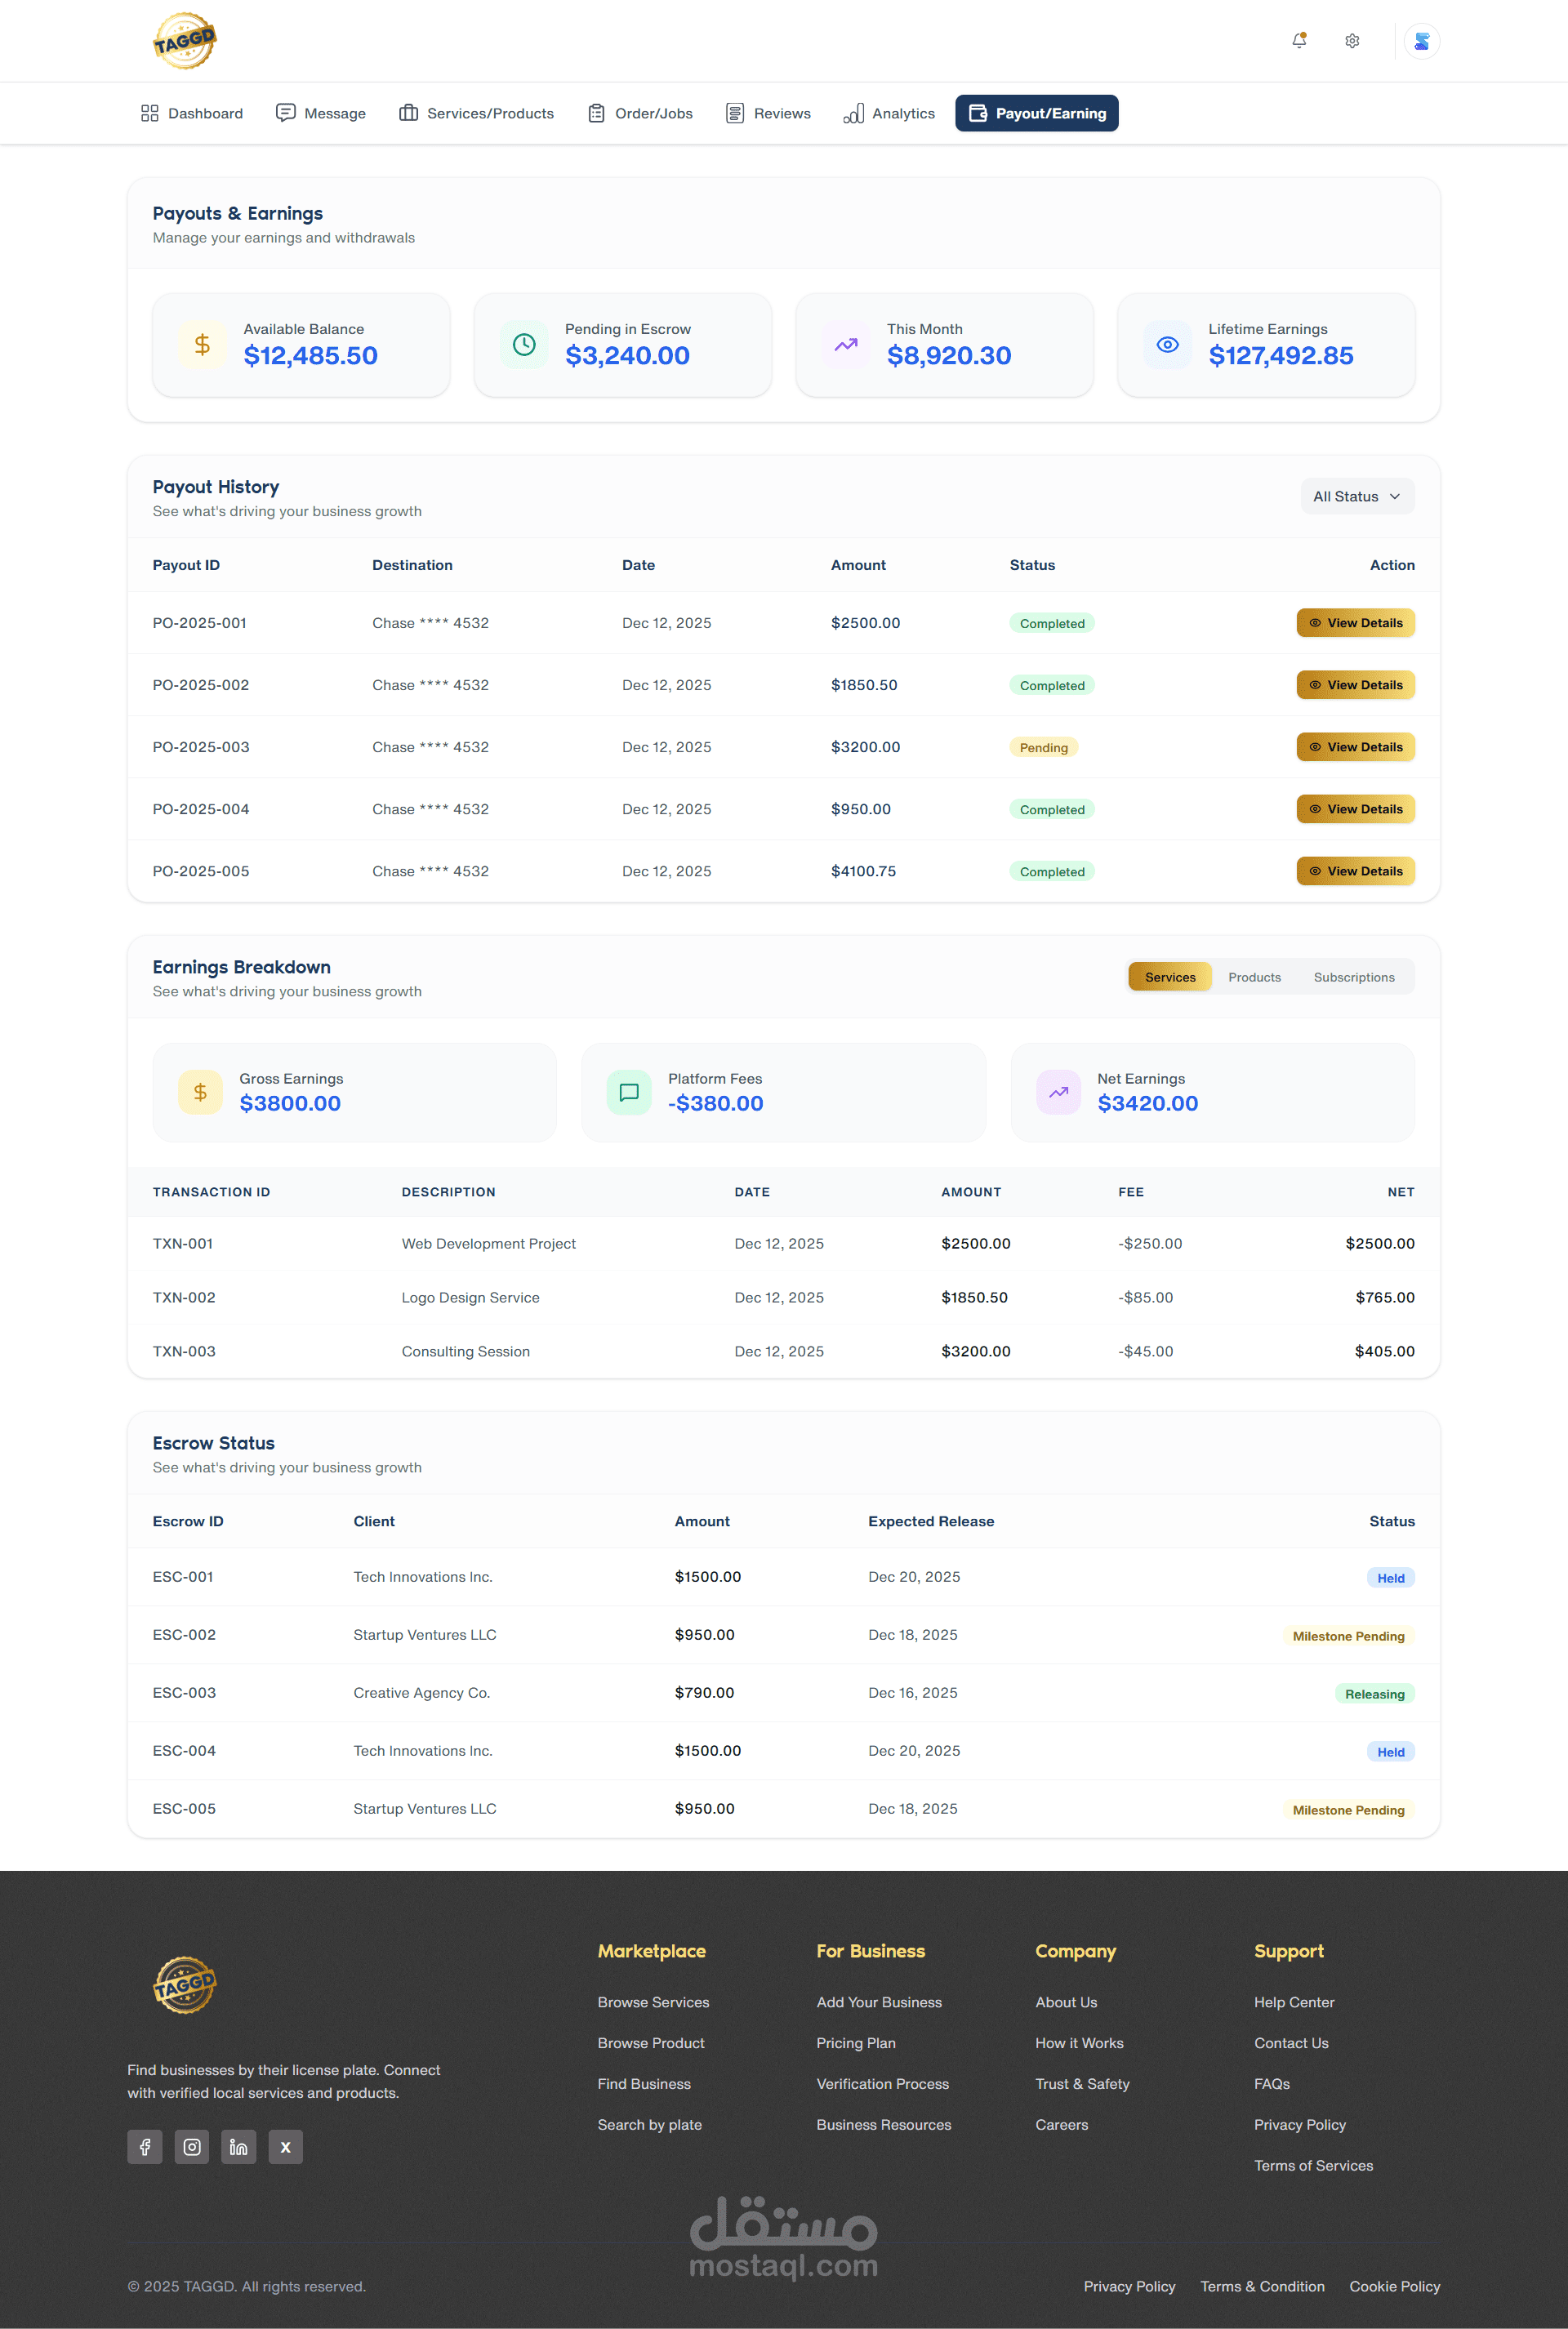Viewport: 1568px width, 2329px height.
Task: Click the LinkedIn footer icon
Action: tap(238, 2147)
